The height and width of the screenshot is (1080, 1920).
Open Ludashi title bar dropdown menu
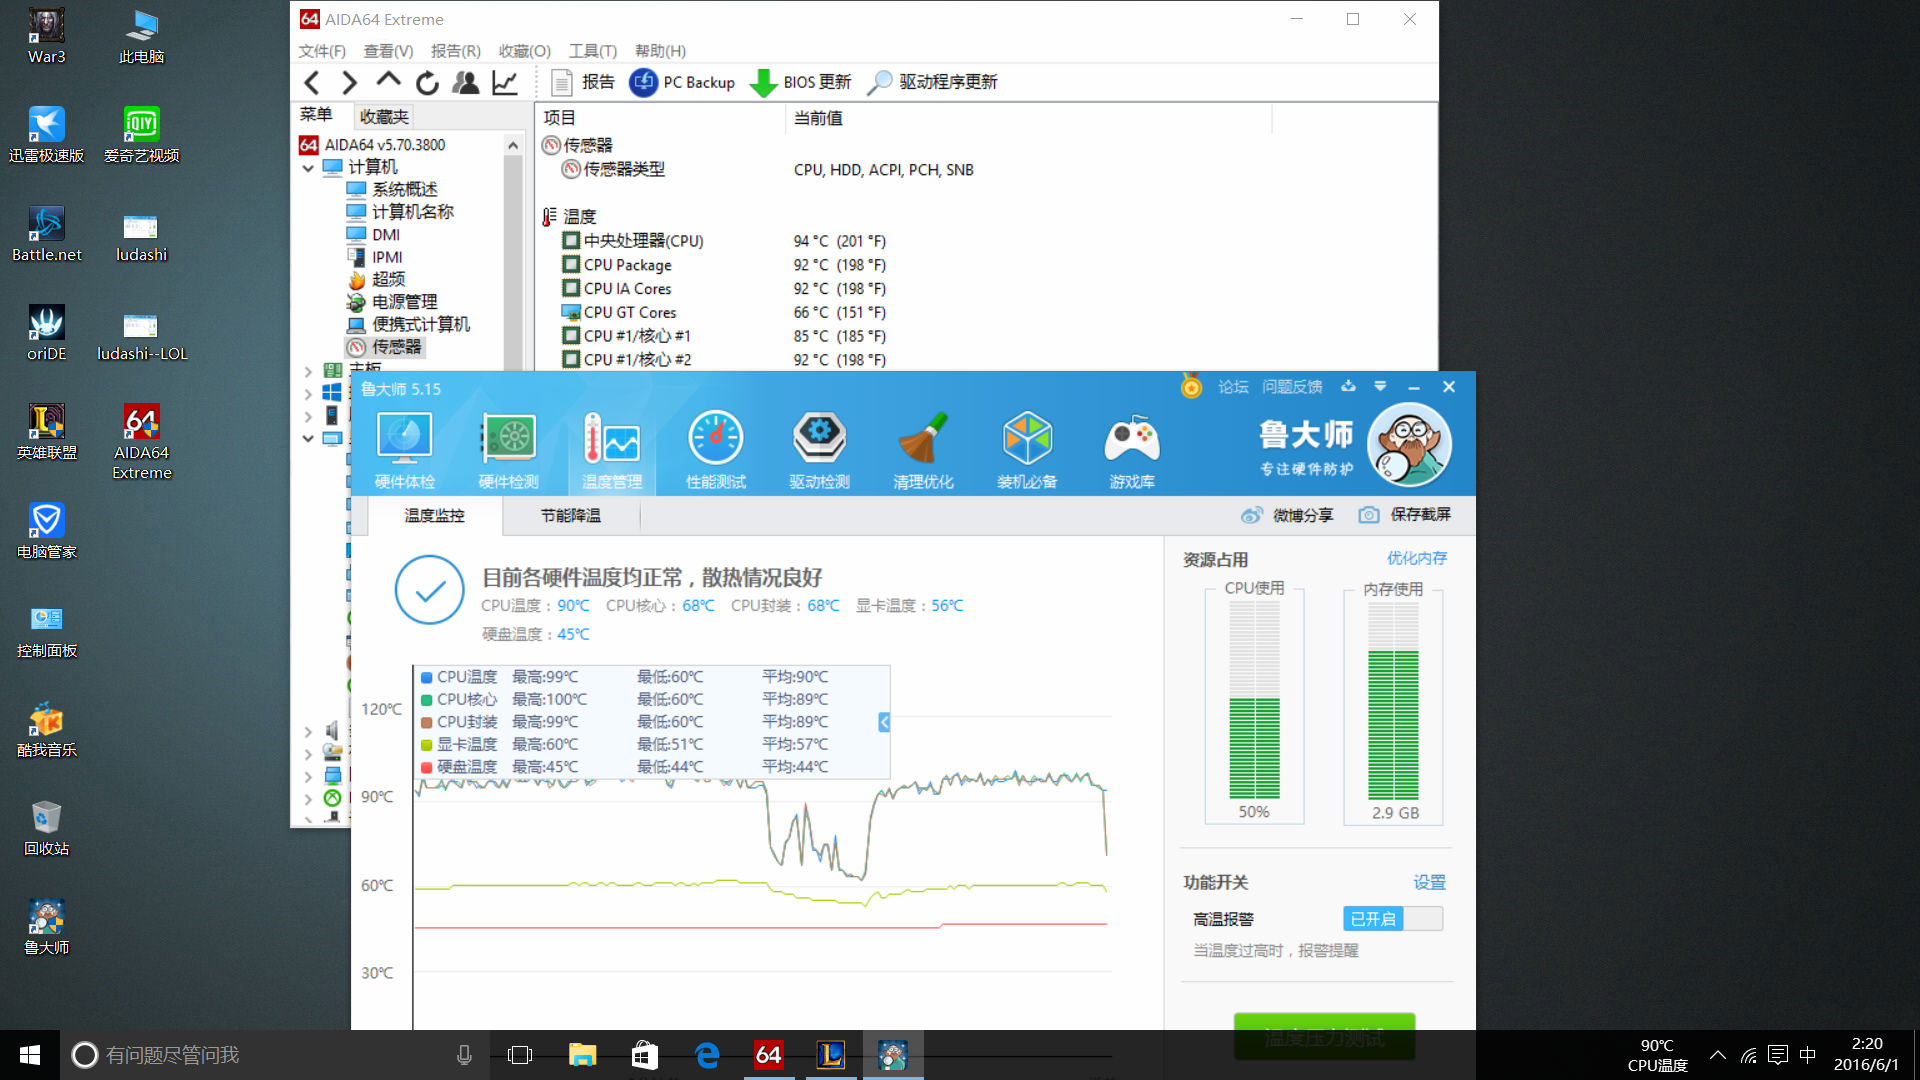(1380, 386)
